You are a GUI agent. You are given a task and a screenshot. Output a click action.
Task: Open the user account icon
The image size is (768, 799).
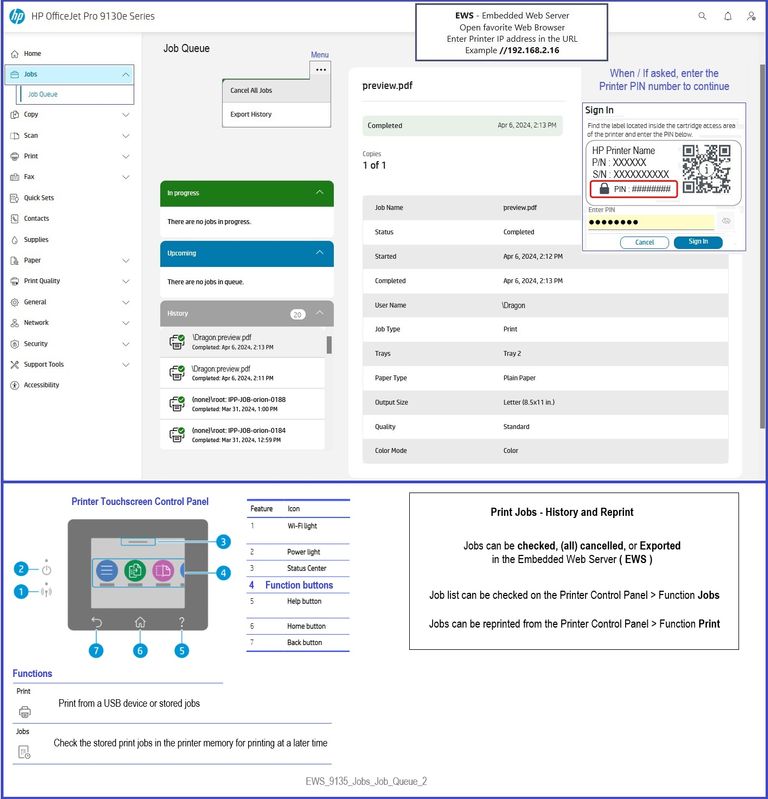click(751, 16)
